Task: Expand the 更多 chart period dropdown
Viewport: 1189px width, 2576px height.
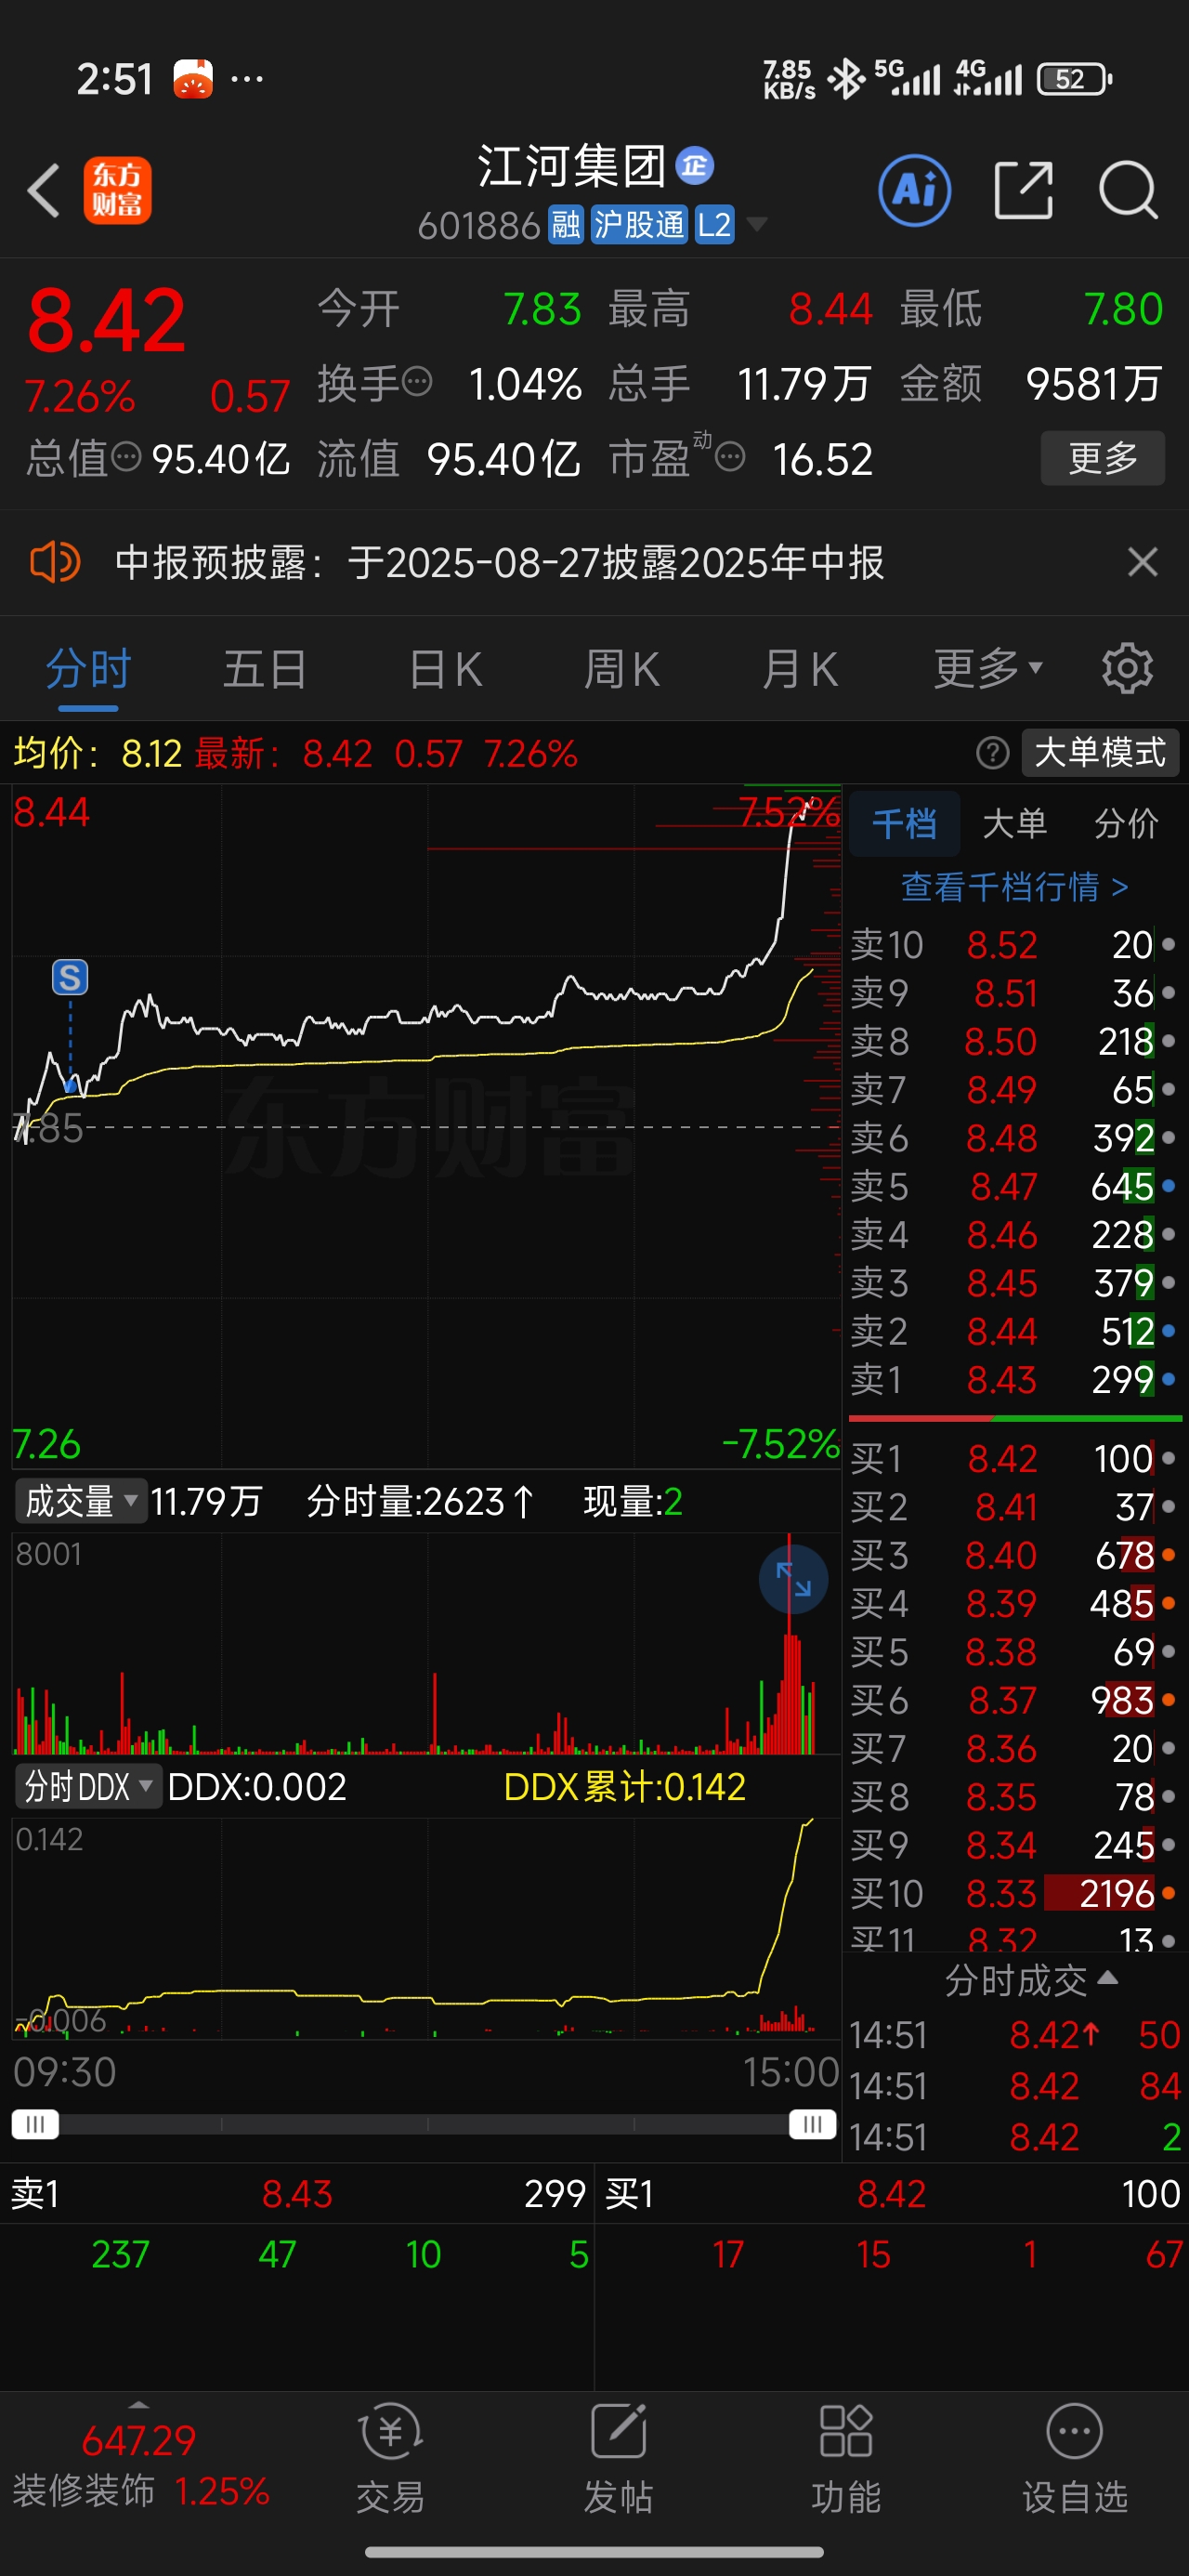Action: click(988, 667)
